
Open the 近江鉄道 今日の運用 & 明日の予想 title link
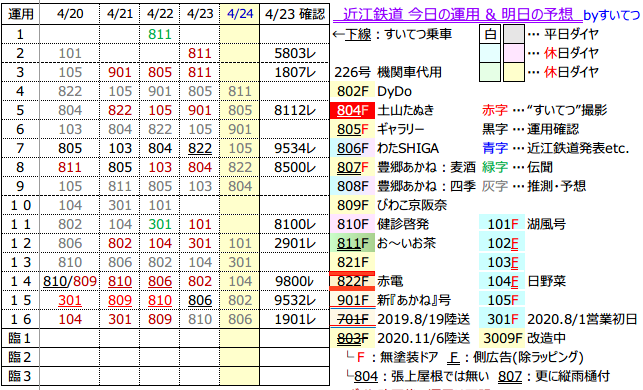tap(458, 15)
